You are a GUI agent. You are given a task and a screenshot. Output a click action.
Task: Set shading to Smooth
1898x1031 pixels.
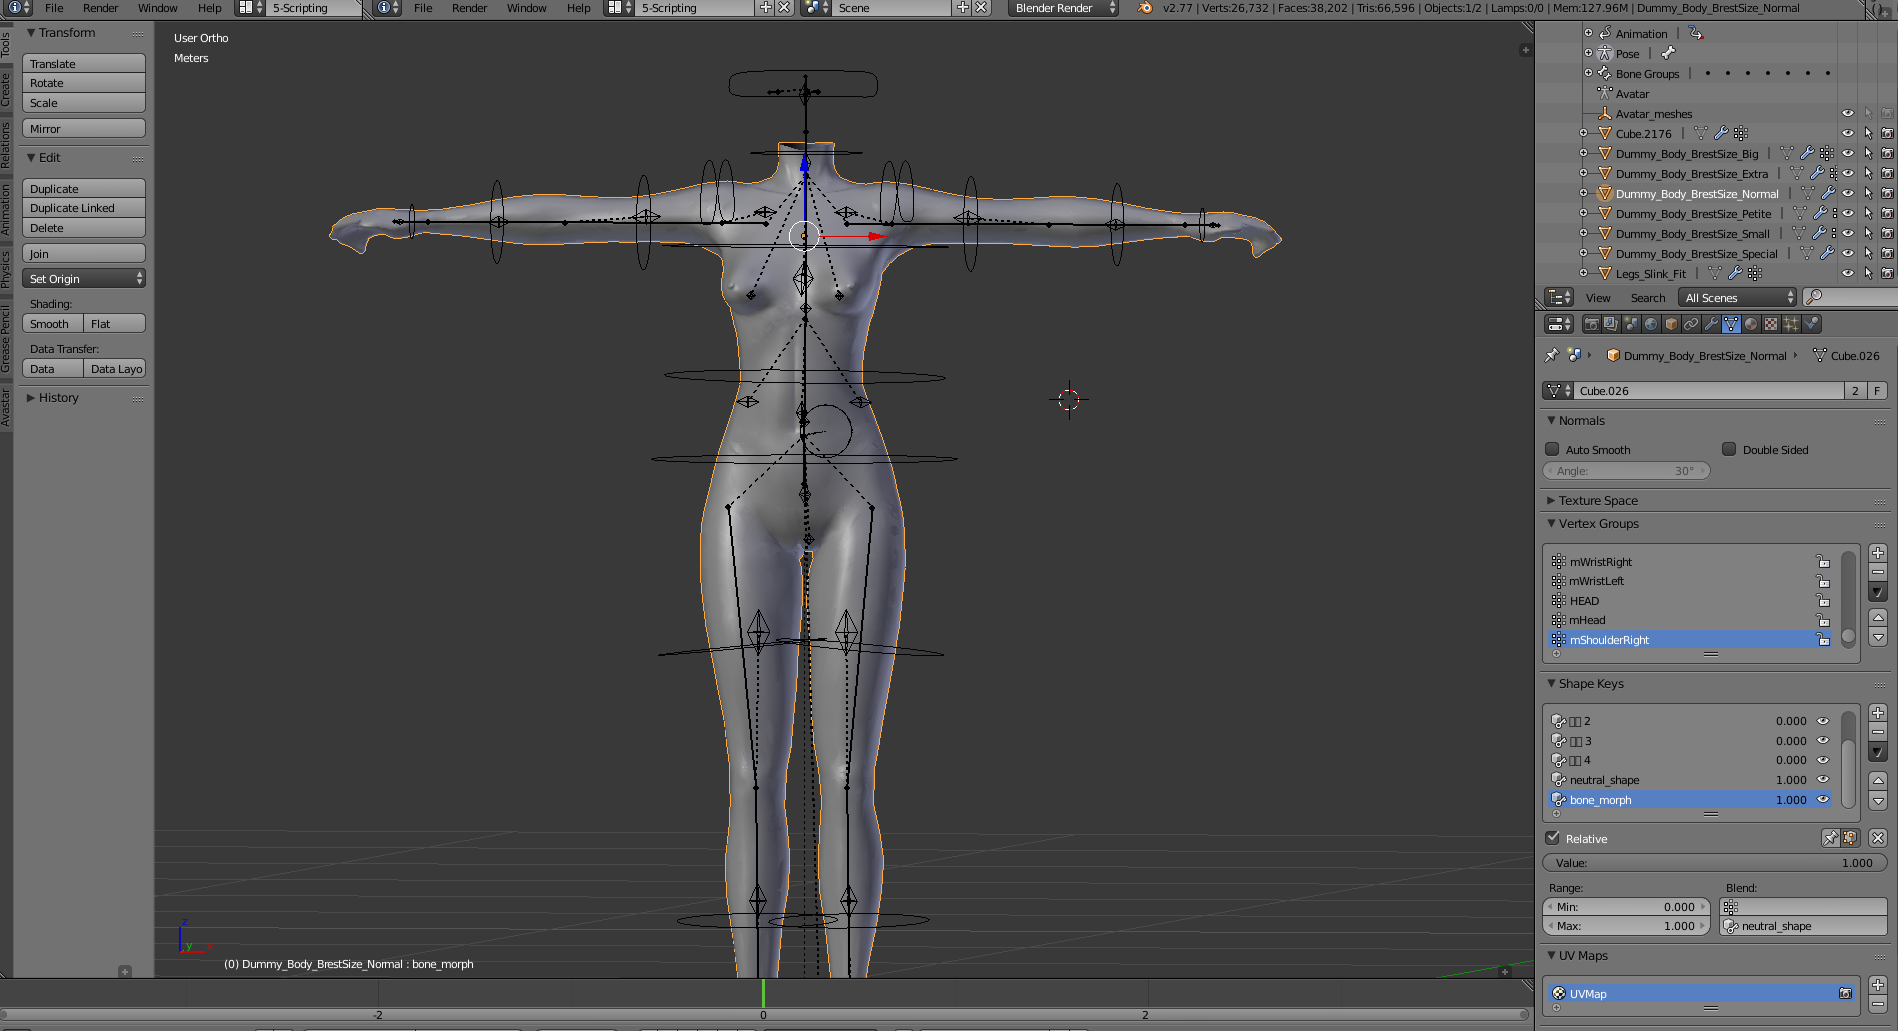53,324
